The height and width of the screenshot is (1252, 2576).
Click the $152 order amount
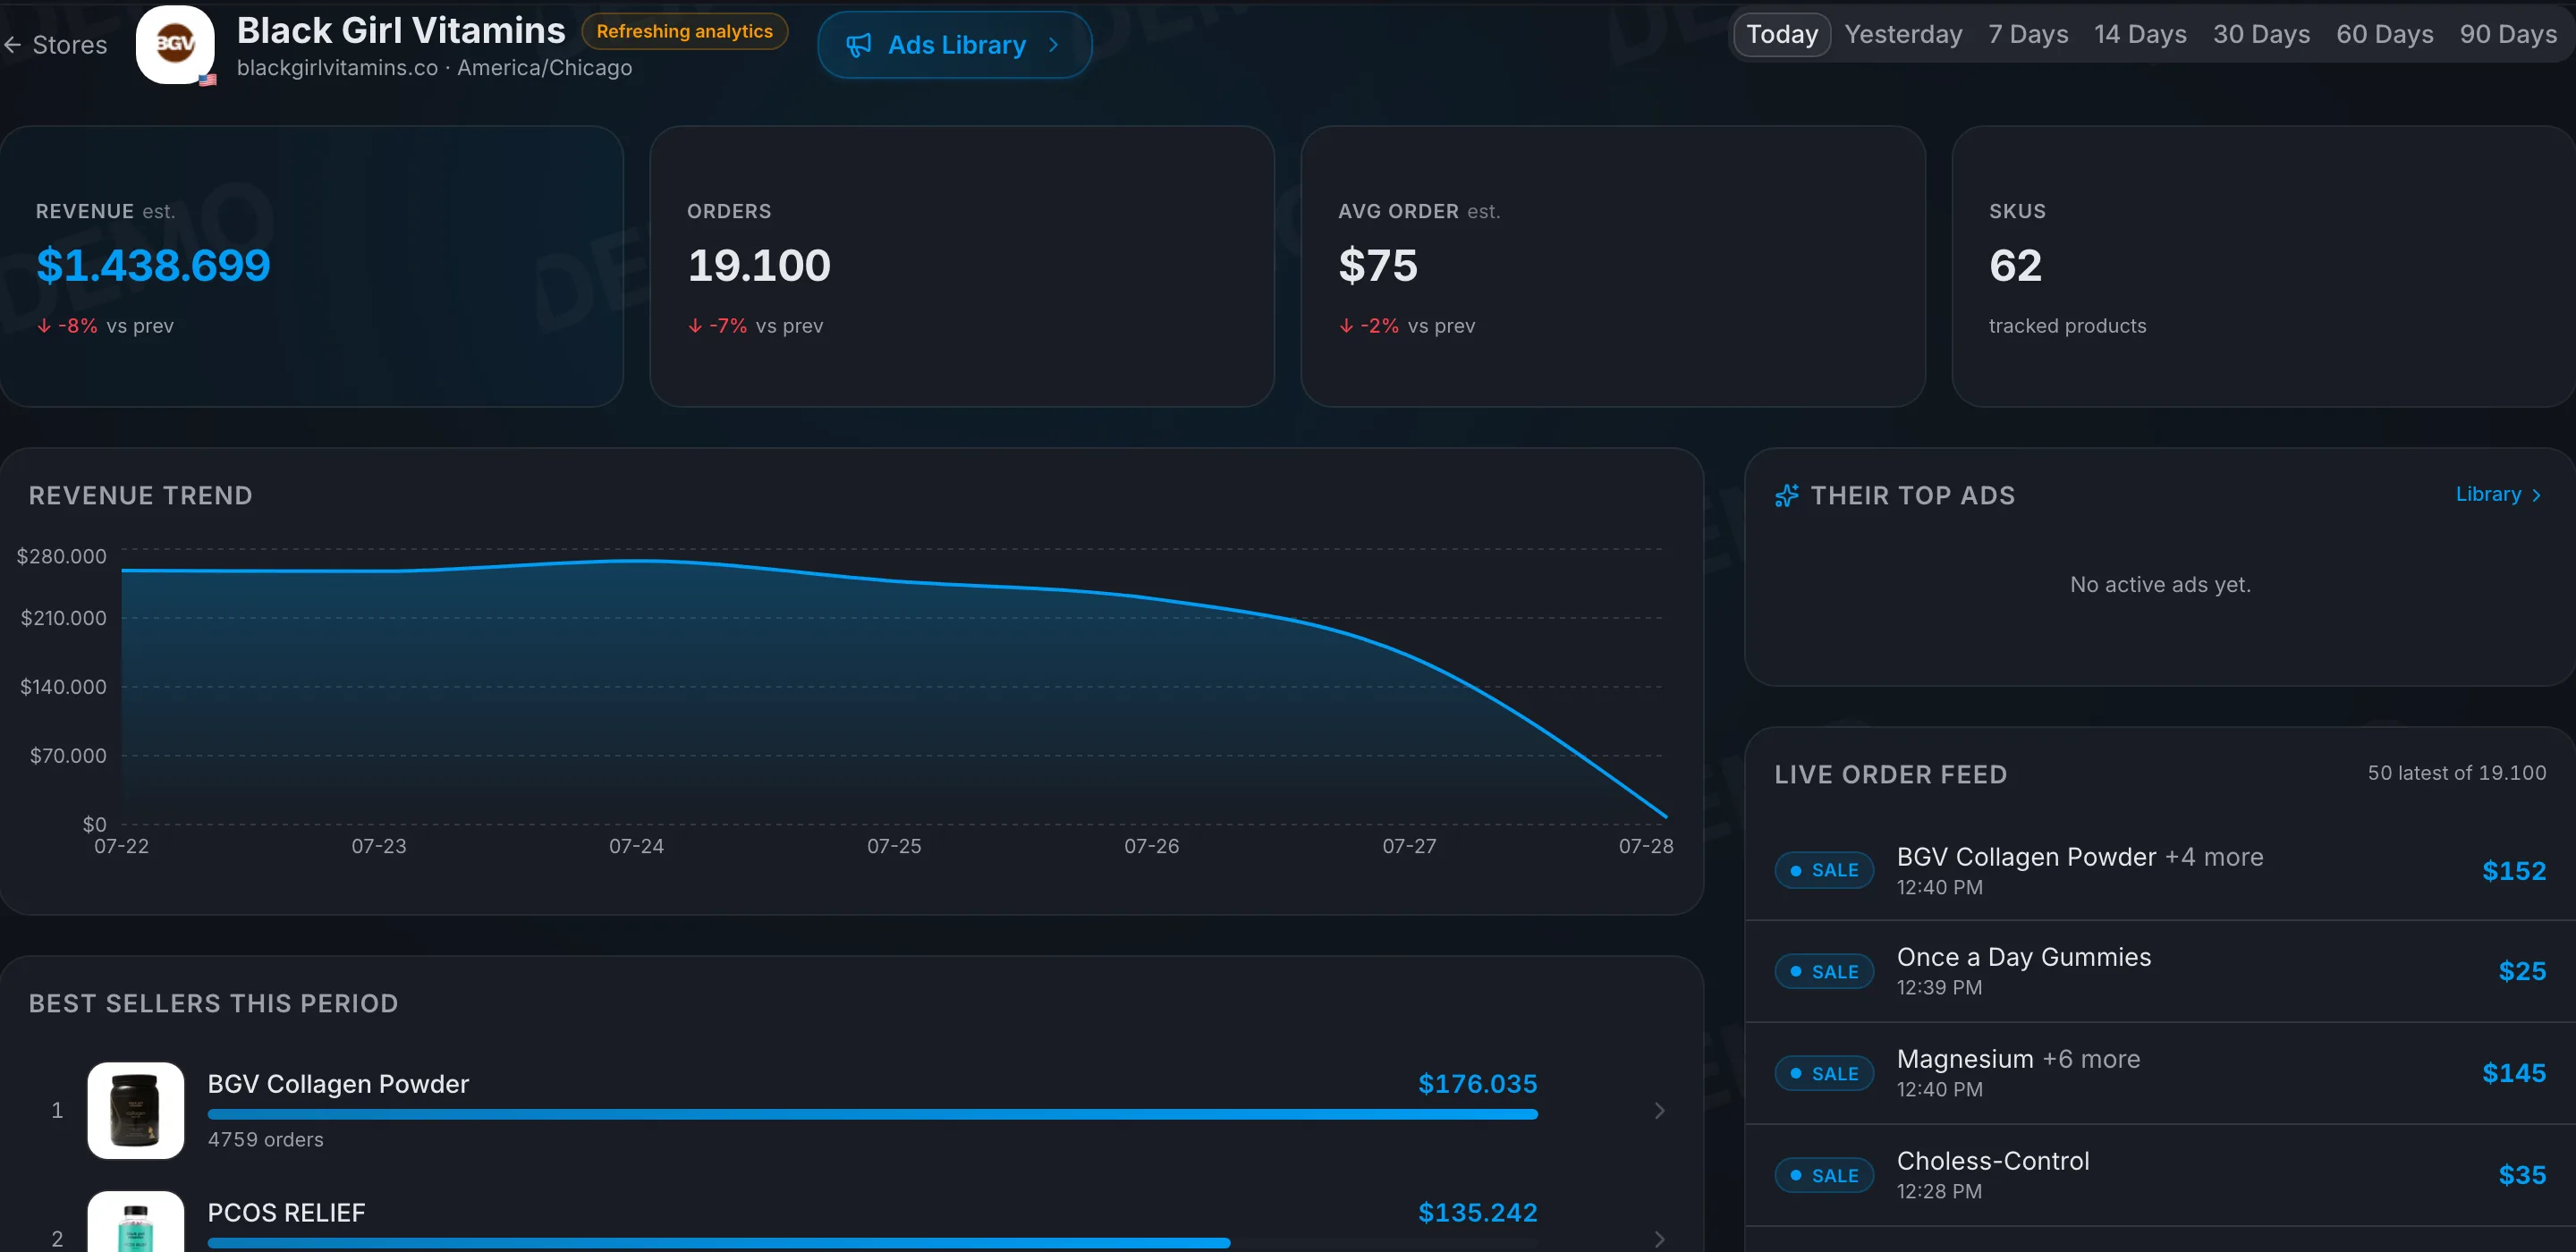tap(2514, 871)
